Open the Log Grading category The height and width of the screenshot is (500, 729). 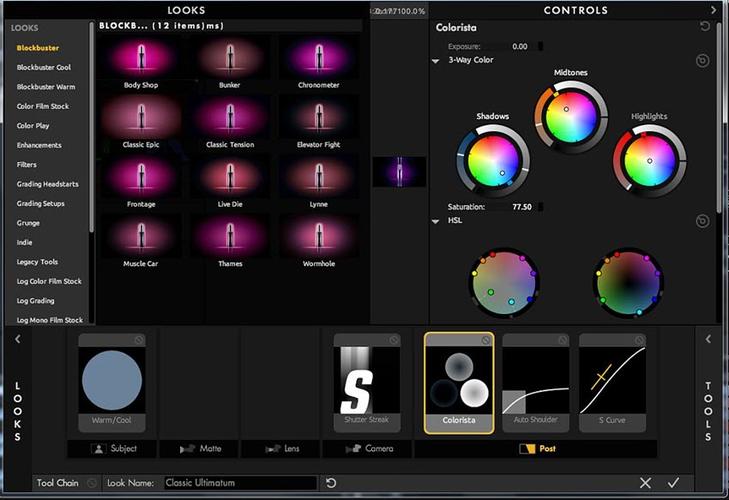coord(35,301)
